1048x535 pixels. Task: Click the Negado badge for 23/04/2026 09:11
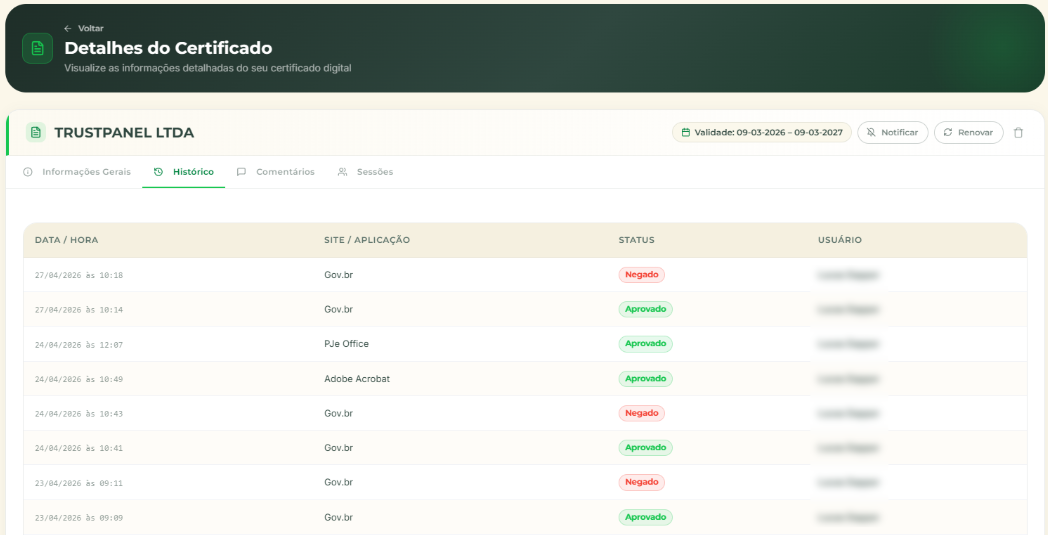coord(642,482)
